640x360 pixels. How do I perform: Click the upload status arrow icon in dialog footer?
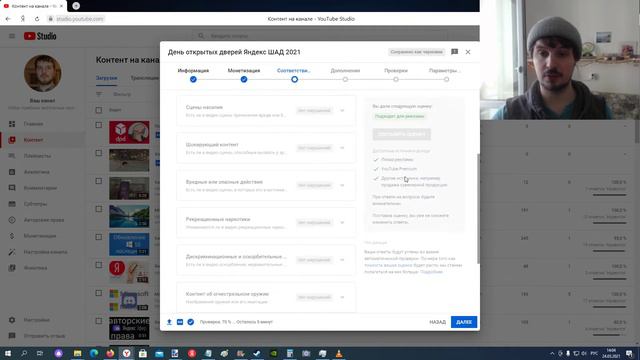(x=169, y=322)
